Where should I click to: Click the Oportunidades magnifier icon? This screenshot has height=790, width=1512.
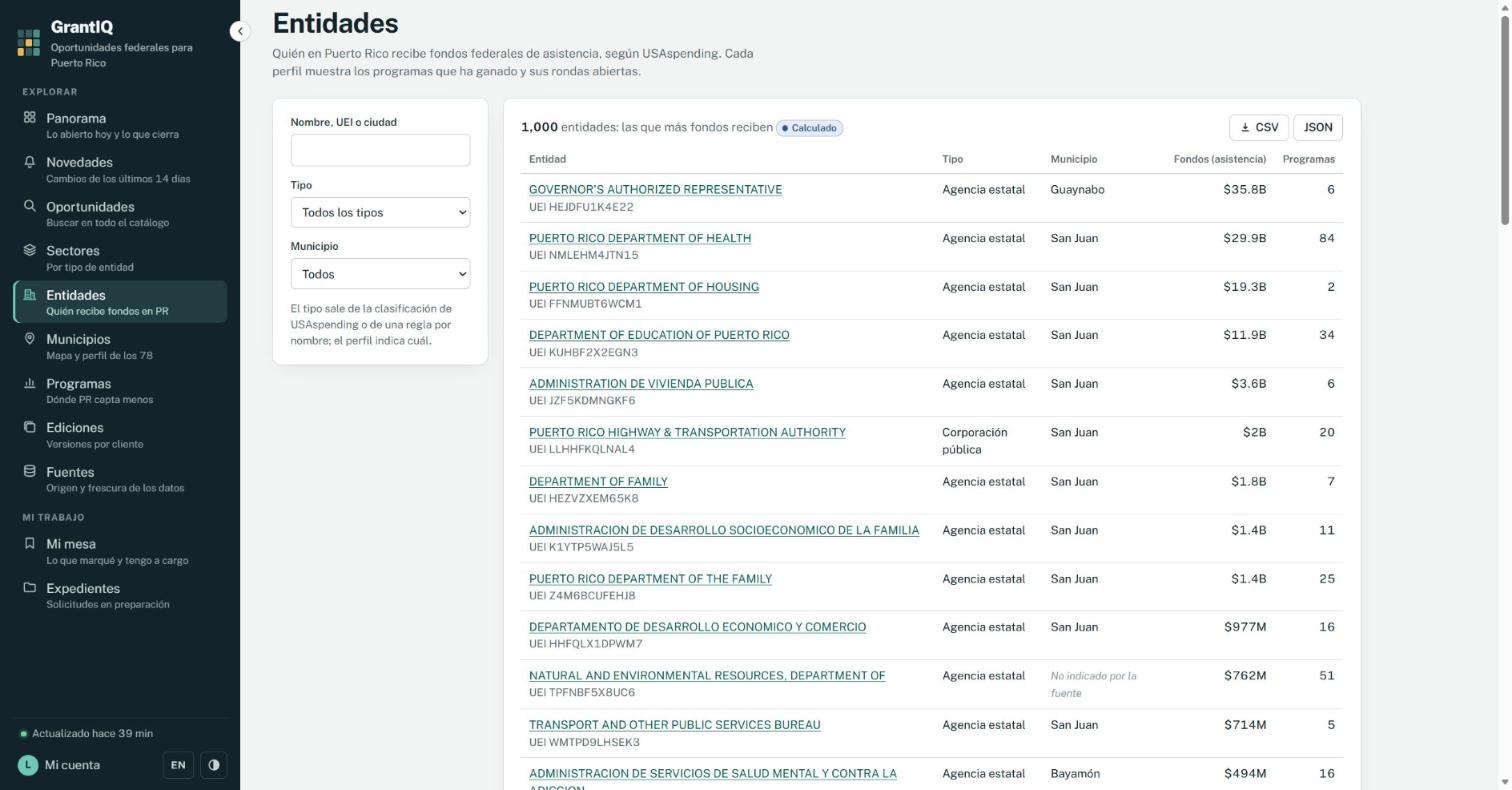30,206
